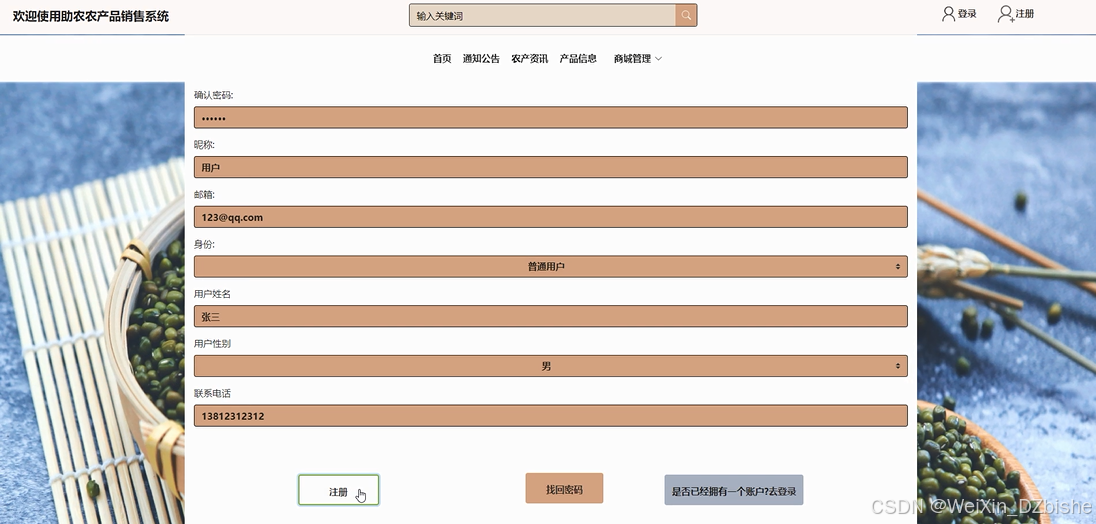The image size is (1096, 524).
Task: Open the 用户性别 dropdown showing 男
Action: coord(551,366)
